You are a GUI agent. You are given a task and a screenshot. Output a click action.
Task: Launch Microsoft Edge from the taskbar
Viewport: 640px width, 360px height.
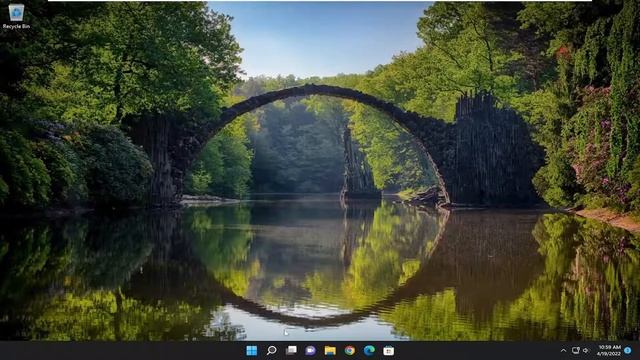coord(369,351)
